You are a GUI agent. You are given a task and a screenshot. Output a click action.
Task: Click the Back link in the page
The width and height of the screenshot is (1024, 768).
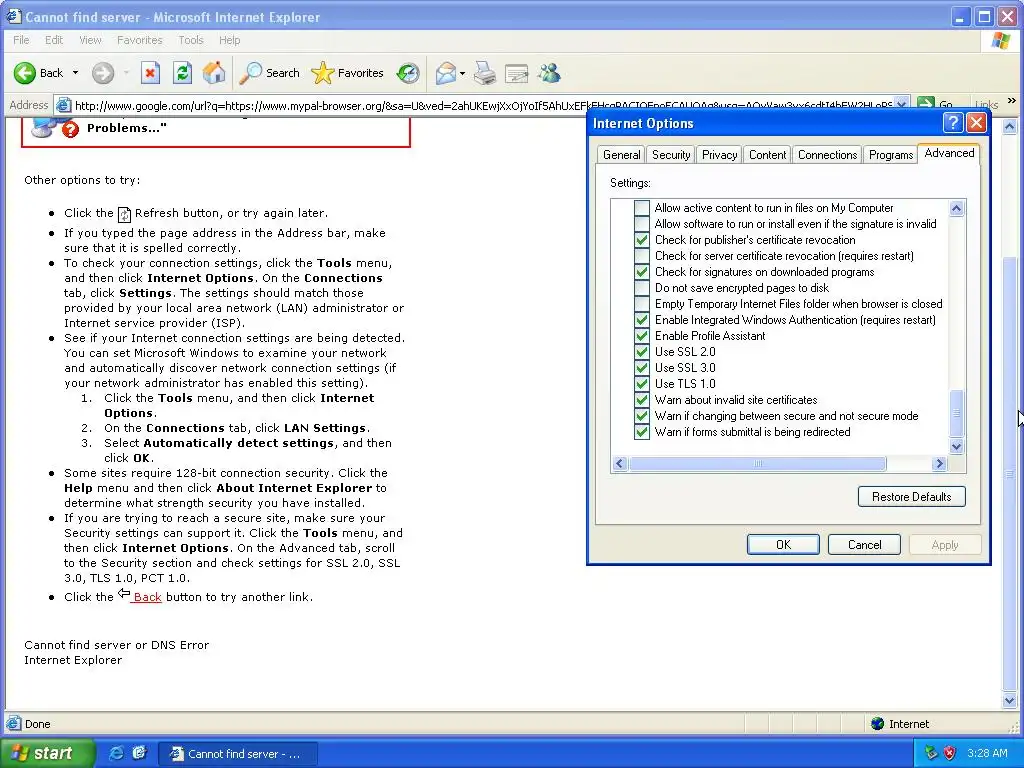147,597
